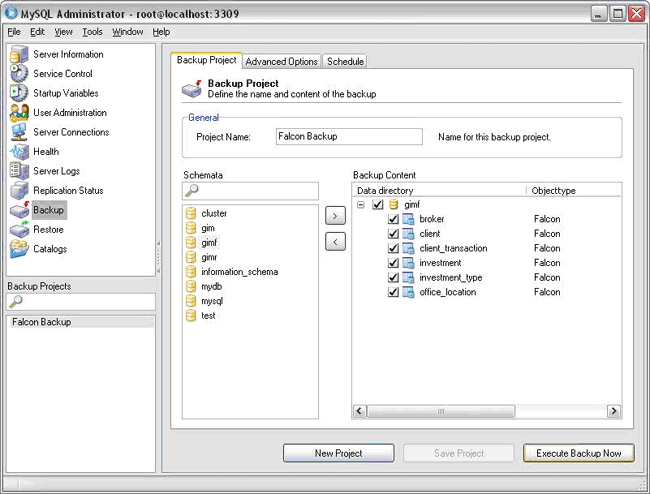Switch to the Schedule tab
The image size is (650, 494).
(x=345, y=61)
